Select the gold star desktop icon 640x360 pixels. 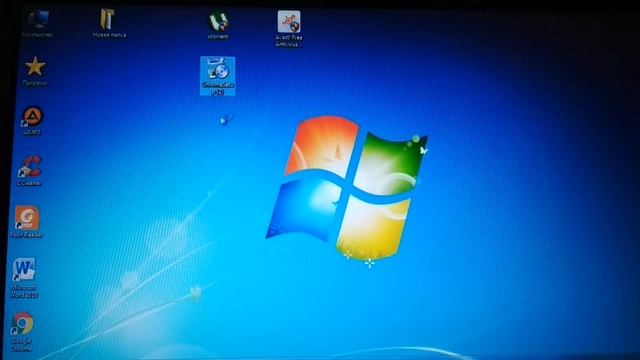35,71
